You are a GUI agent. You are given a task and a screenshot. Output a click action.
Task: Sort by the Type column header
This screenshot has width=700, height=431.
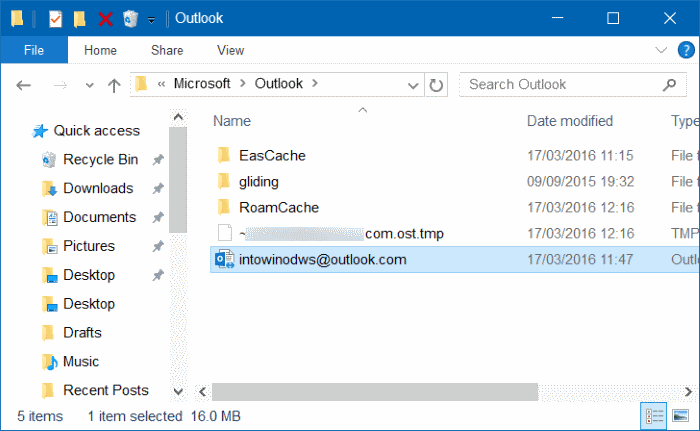[685, 121]
